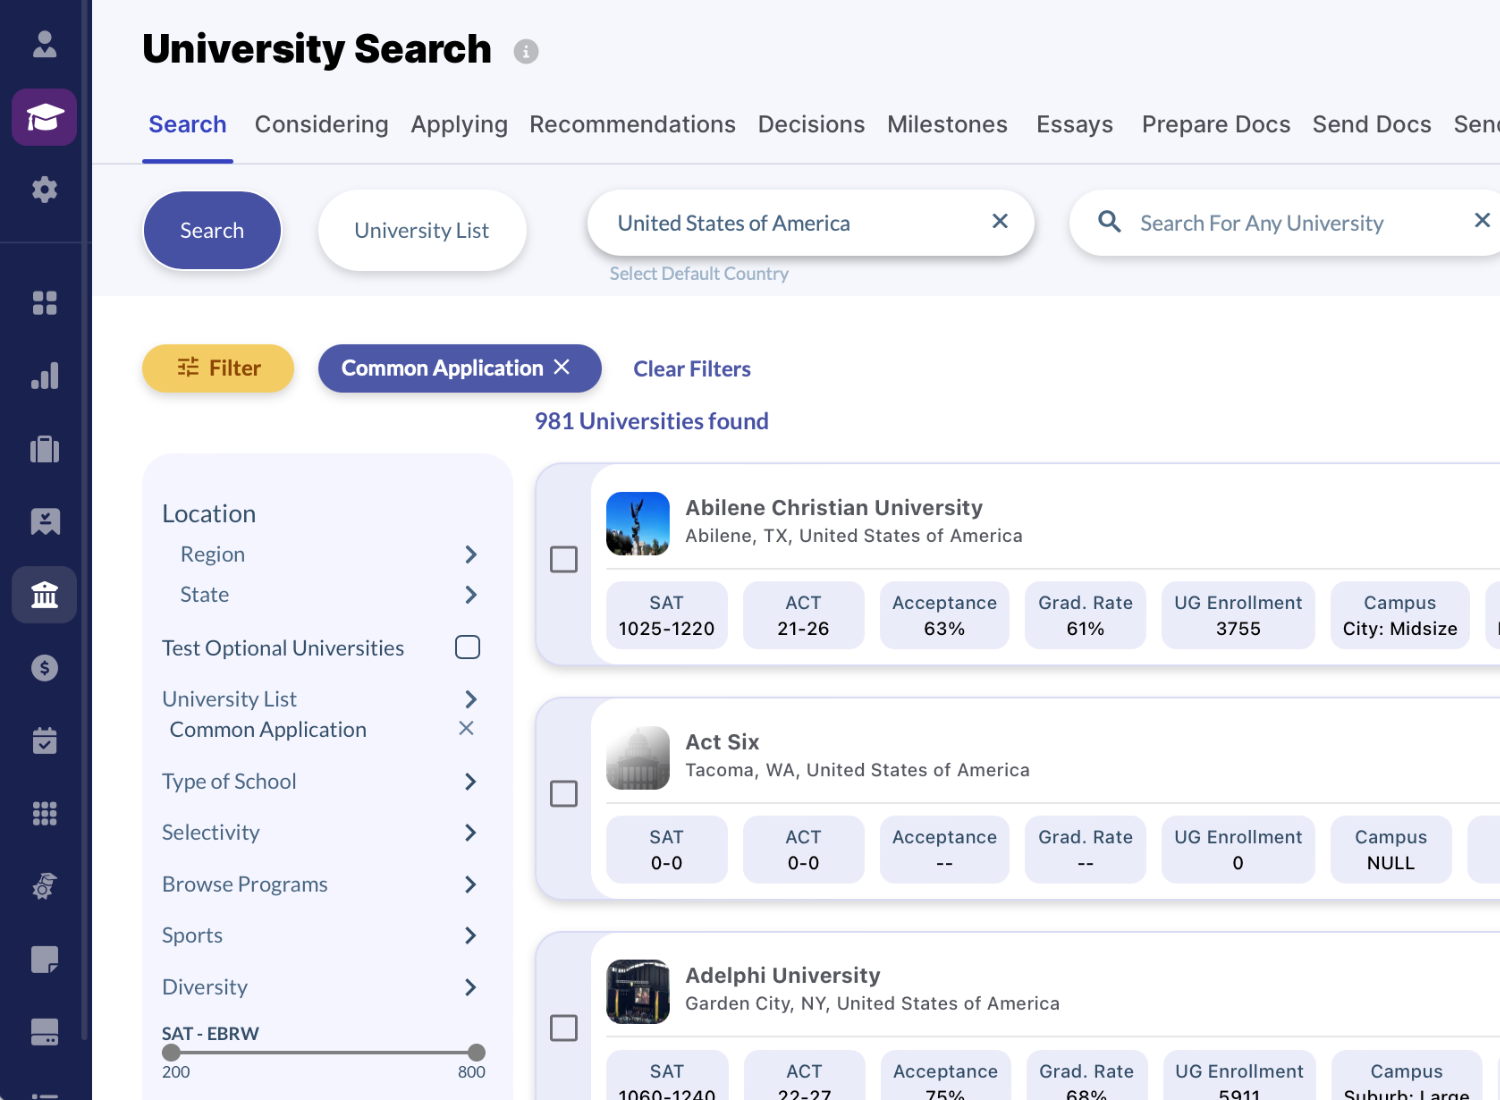Expand the Type of School filter
1500x1100 pixels.
coord(471,782)
